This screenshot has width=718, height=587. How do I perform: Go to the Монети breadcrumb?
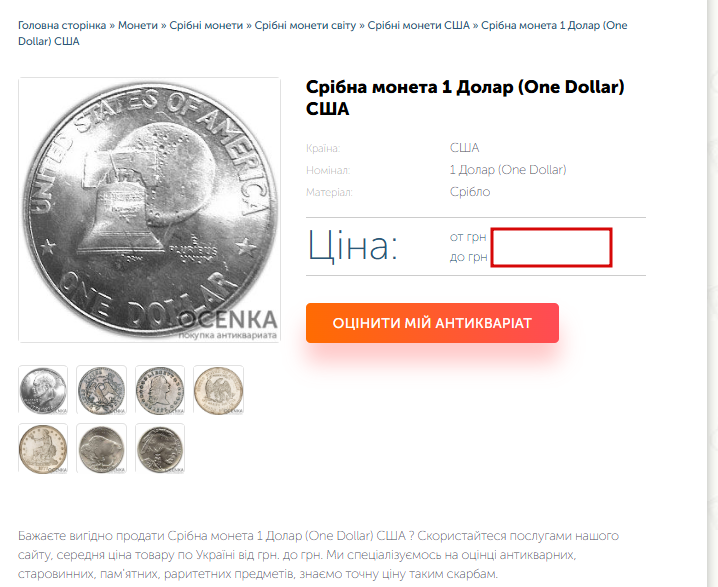tap(138, 25)
